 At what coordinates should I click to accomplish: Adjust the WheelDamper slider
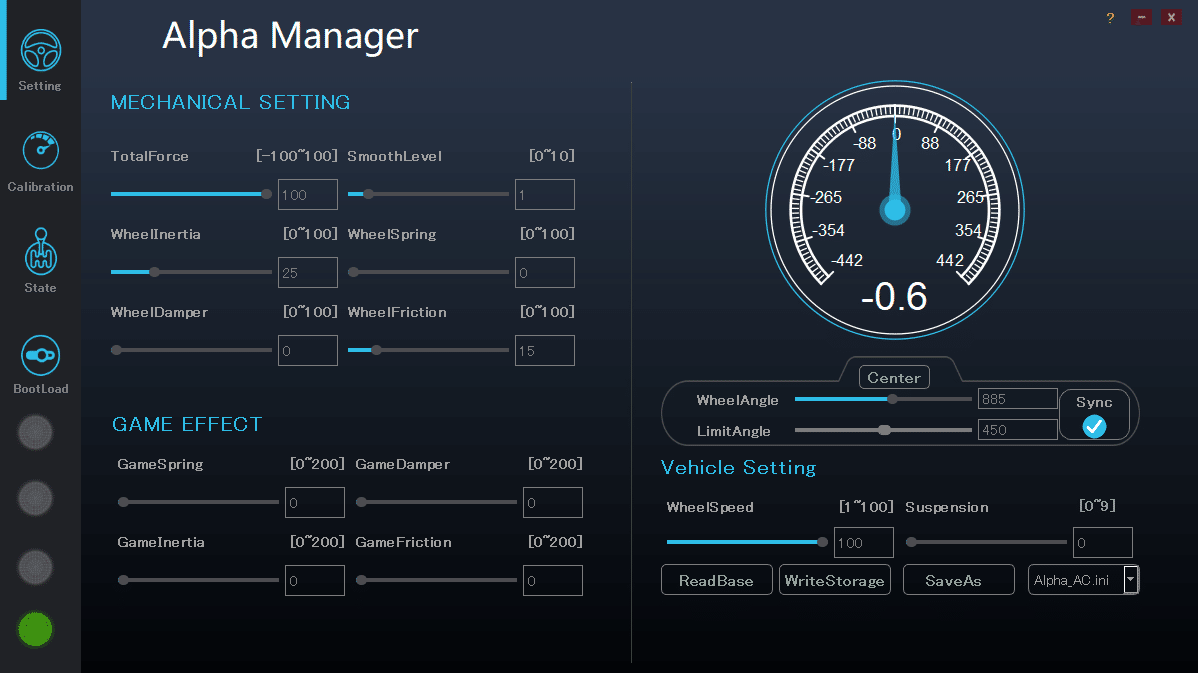point(191,350)
